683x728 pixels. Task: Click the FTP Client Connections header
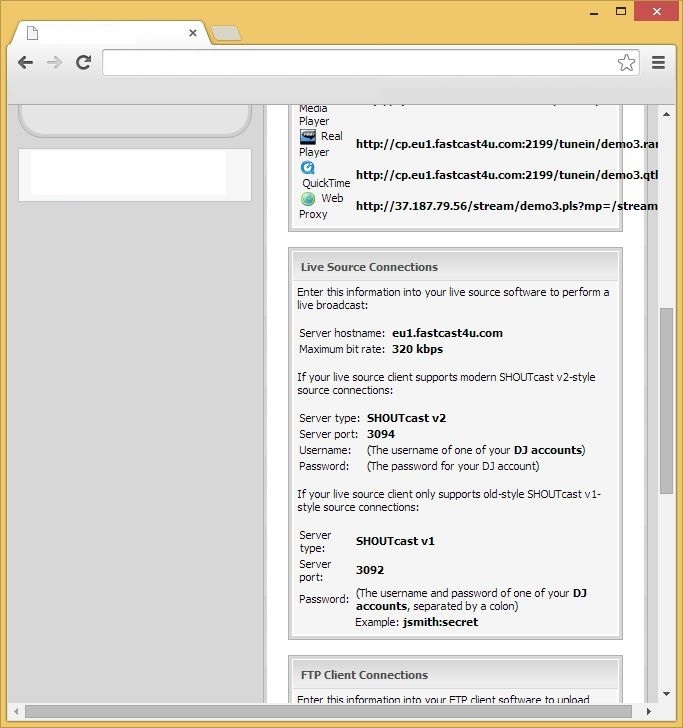coord(364,675)
